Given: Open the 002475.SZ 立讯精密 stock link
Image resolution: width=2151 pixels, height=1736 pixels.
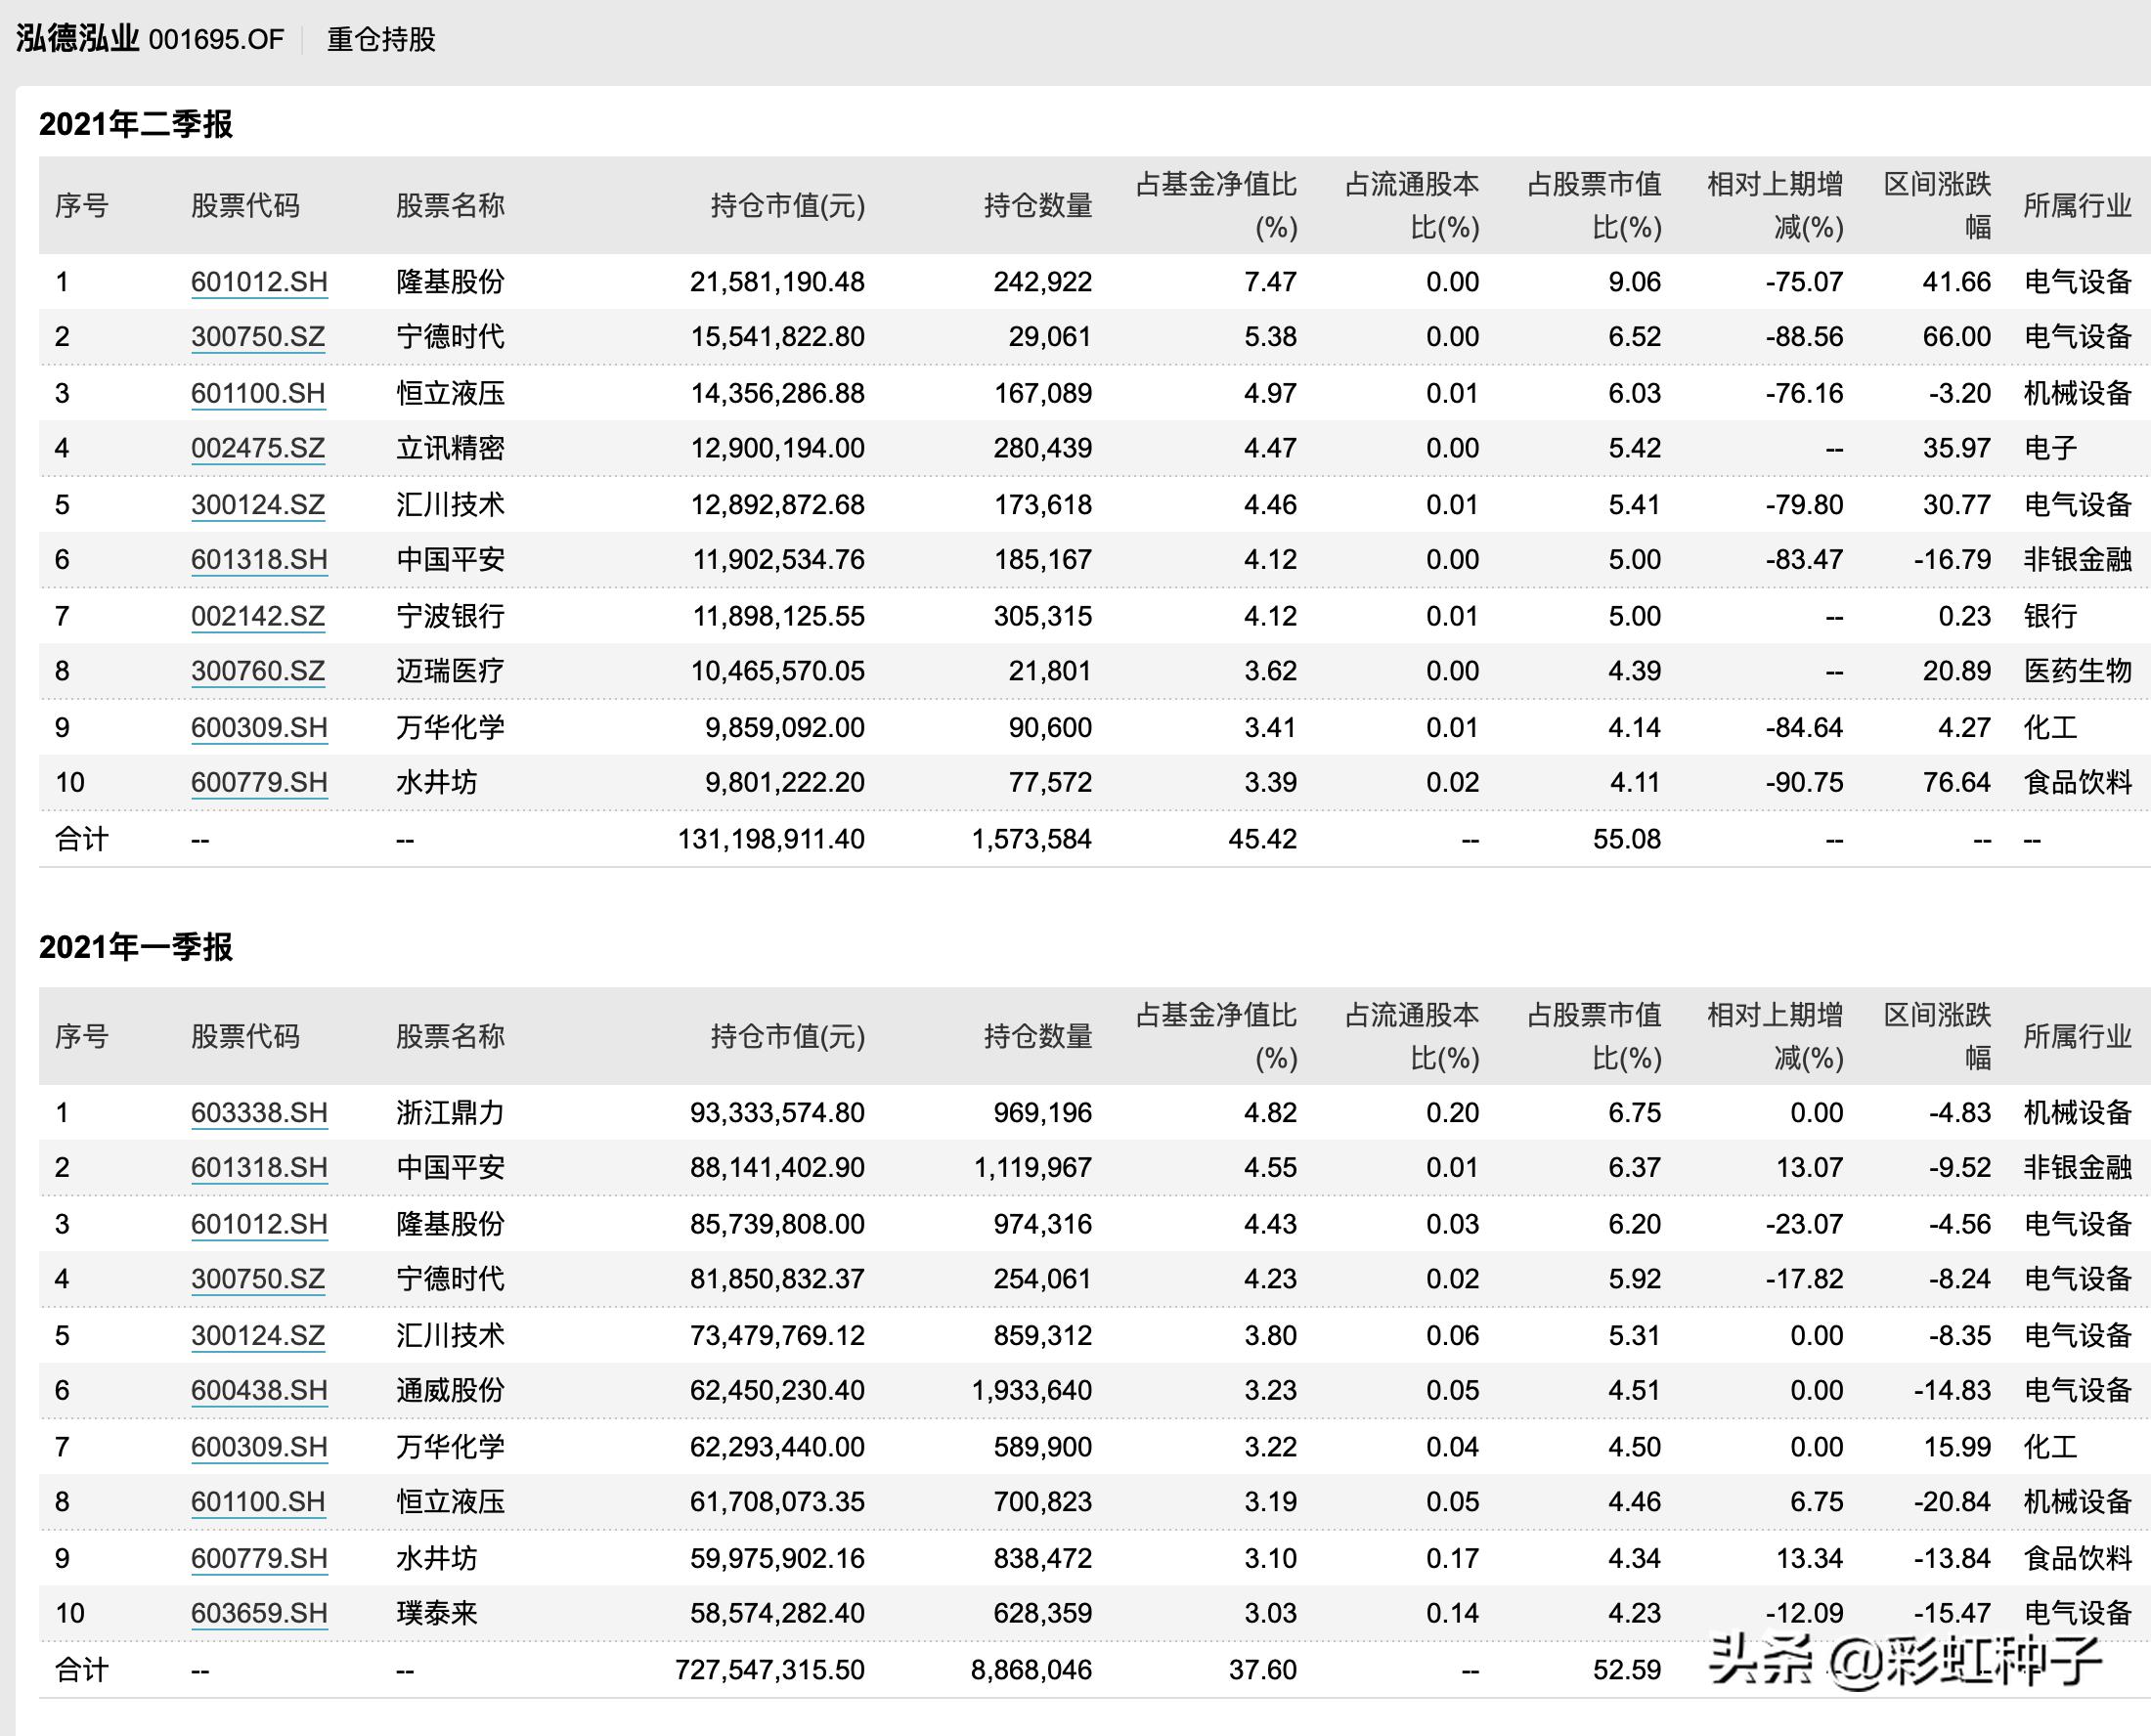Looking at the screenshot, I should (258, 450).
